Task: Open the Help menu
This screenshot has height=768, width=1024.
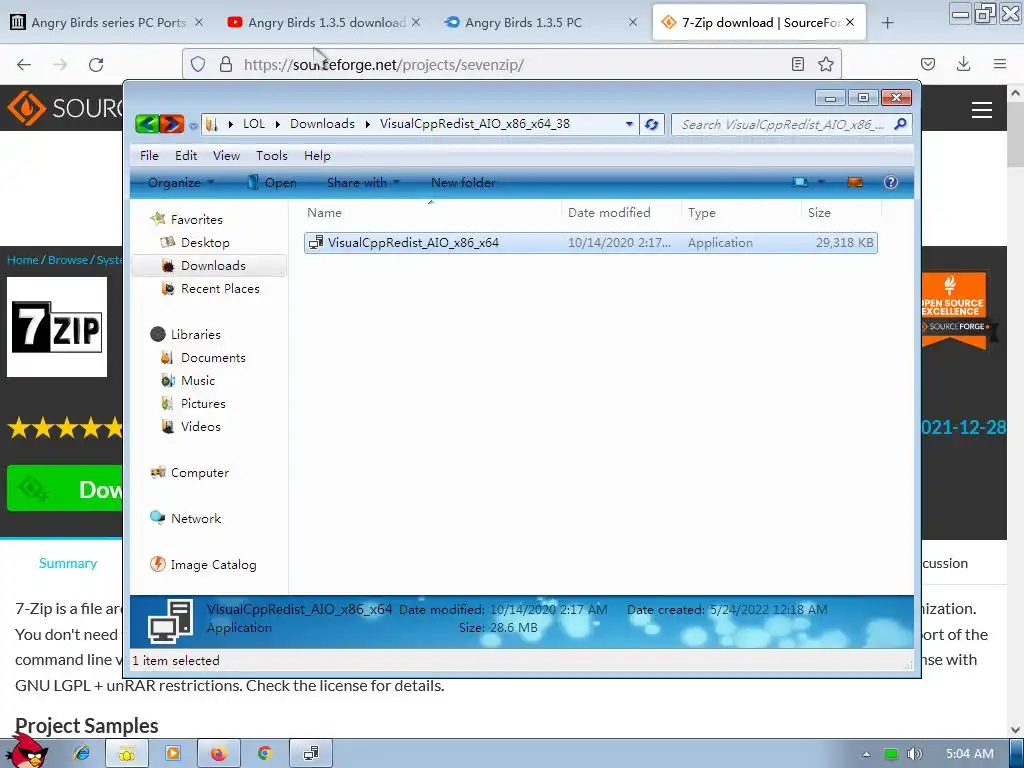Action: tap(317, 155)
